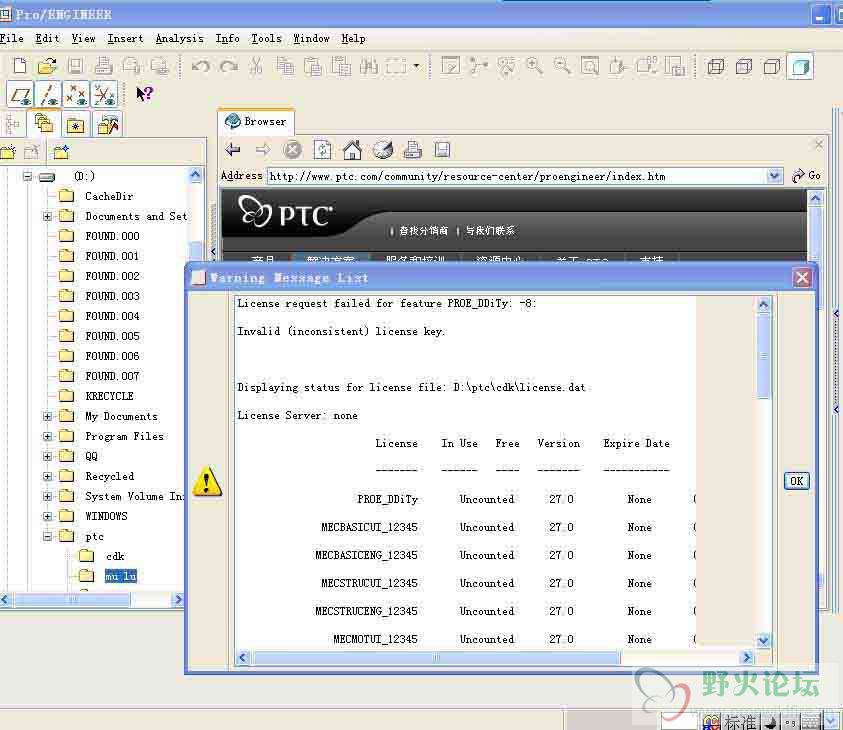Screen dimensions: 843x730
Task: Switch to Shading display style
Action: coord(801,66)
